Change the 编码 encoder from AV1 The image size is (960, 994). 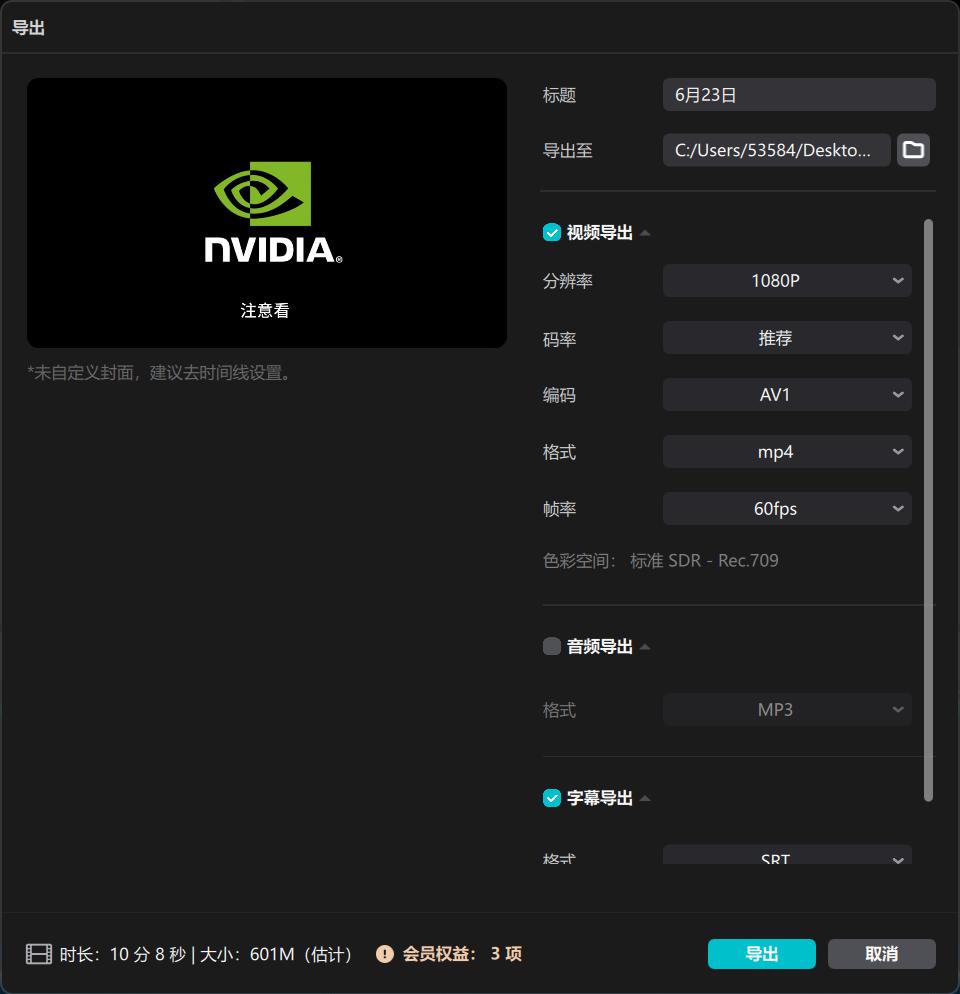click(x=786, y=394)
